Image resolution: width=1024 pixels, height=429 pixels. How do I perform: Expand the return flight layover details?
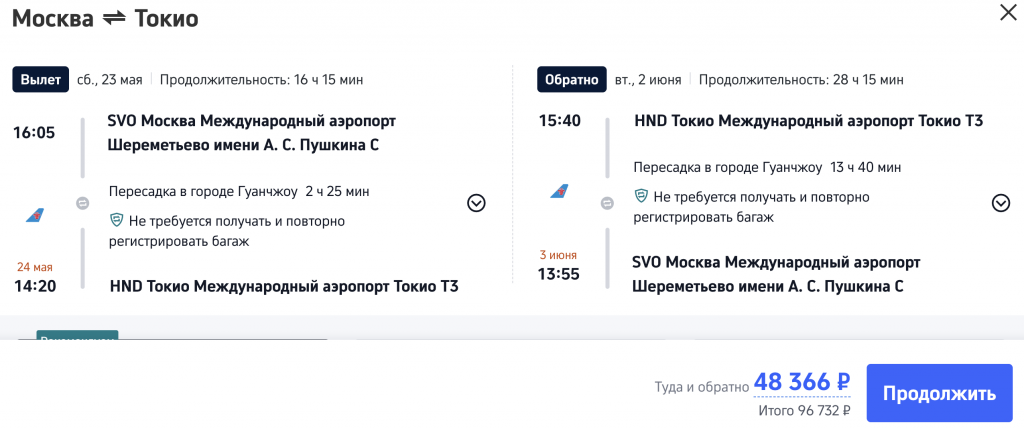(x=1000, y=203)
